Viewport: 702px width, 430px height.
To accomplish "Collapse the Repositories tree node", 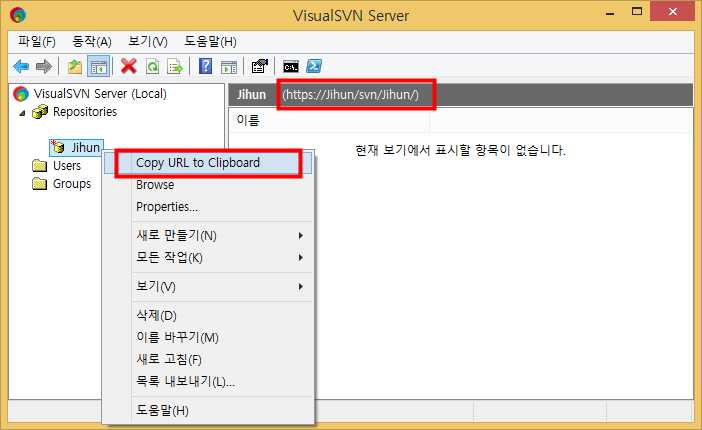I will coord(22,113).
